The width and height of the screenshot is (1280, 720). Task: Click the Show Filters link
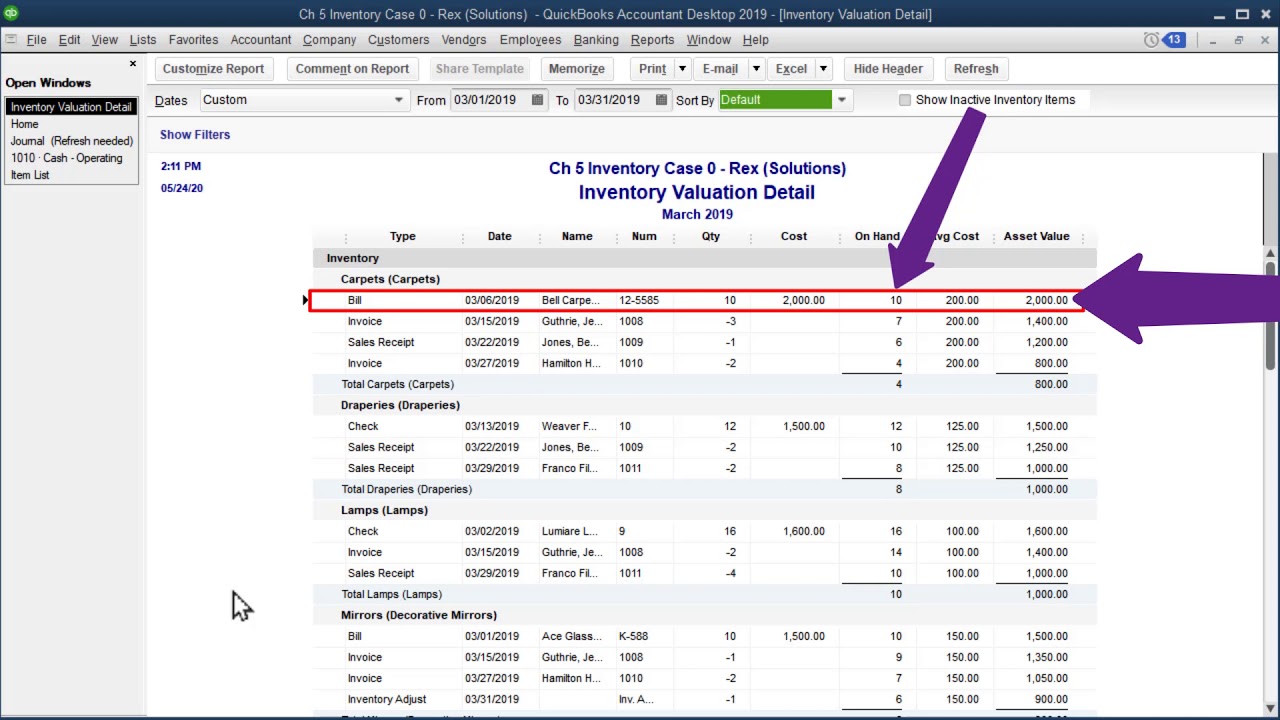tap(195, 135)
